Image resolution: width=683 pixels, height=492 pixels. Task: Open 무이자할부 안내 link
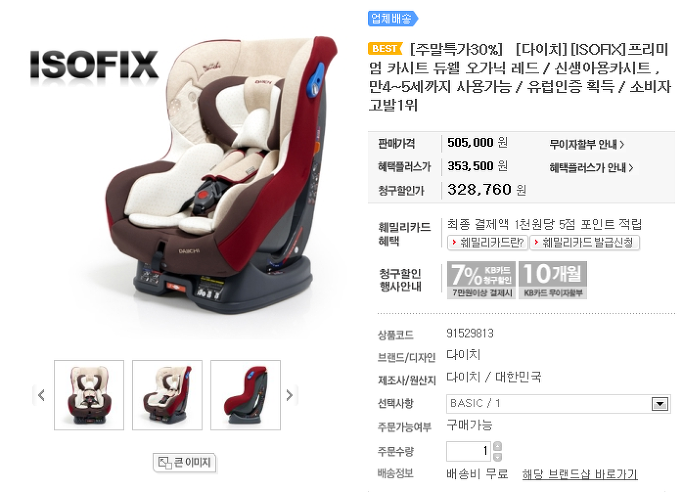click(587, 144)
